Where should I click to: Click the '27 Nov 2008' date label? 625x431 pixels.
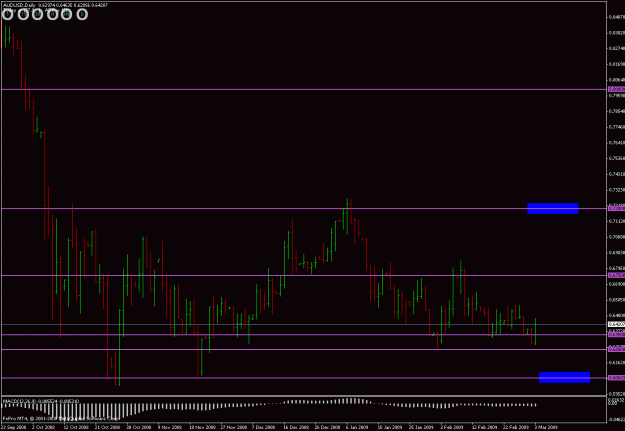(x=233, y=427)
